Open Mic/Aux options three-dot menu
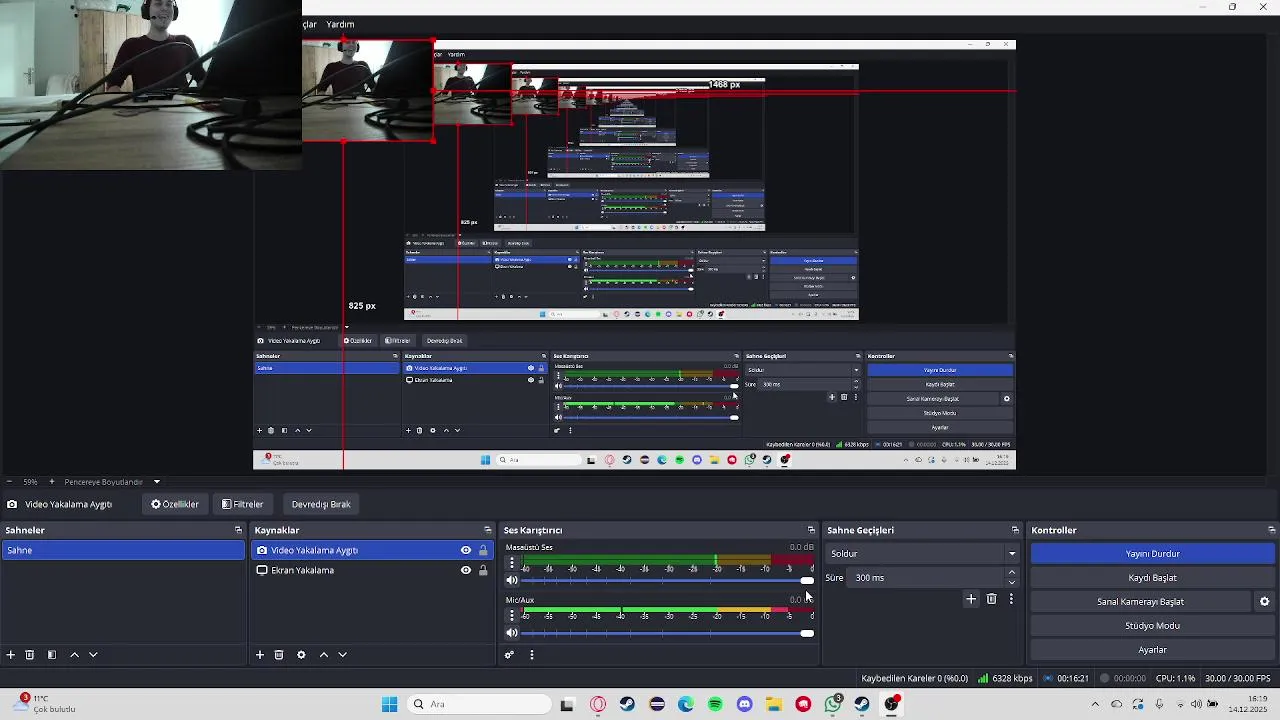 (512, 615)
